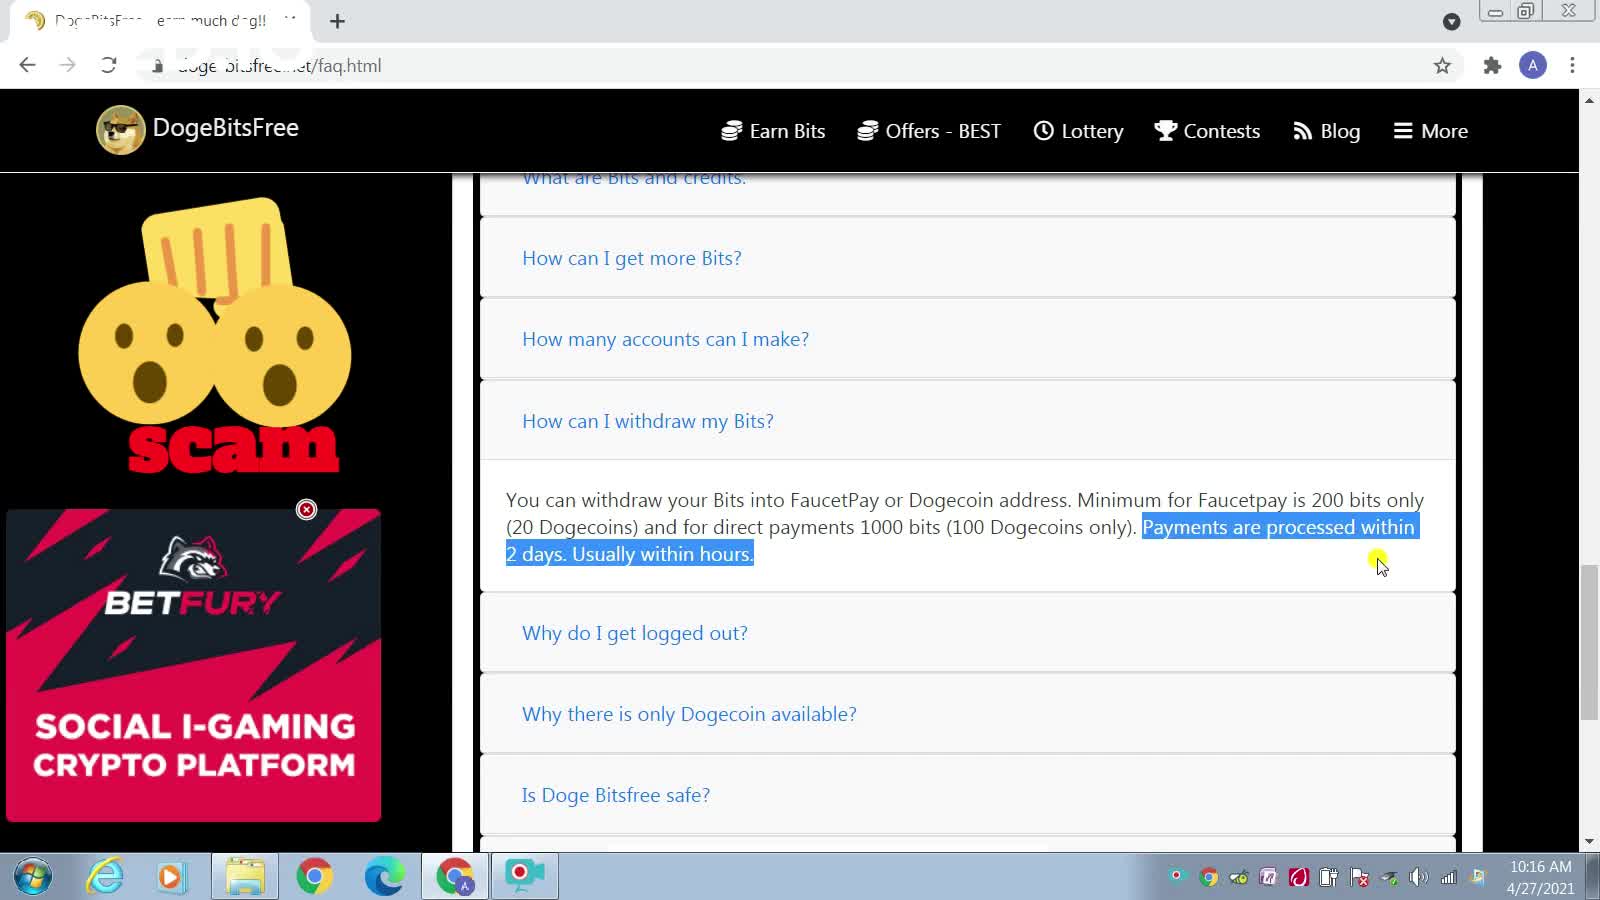View site security info via padlock icon

(x=157, y=66)
